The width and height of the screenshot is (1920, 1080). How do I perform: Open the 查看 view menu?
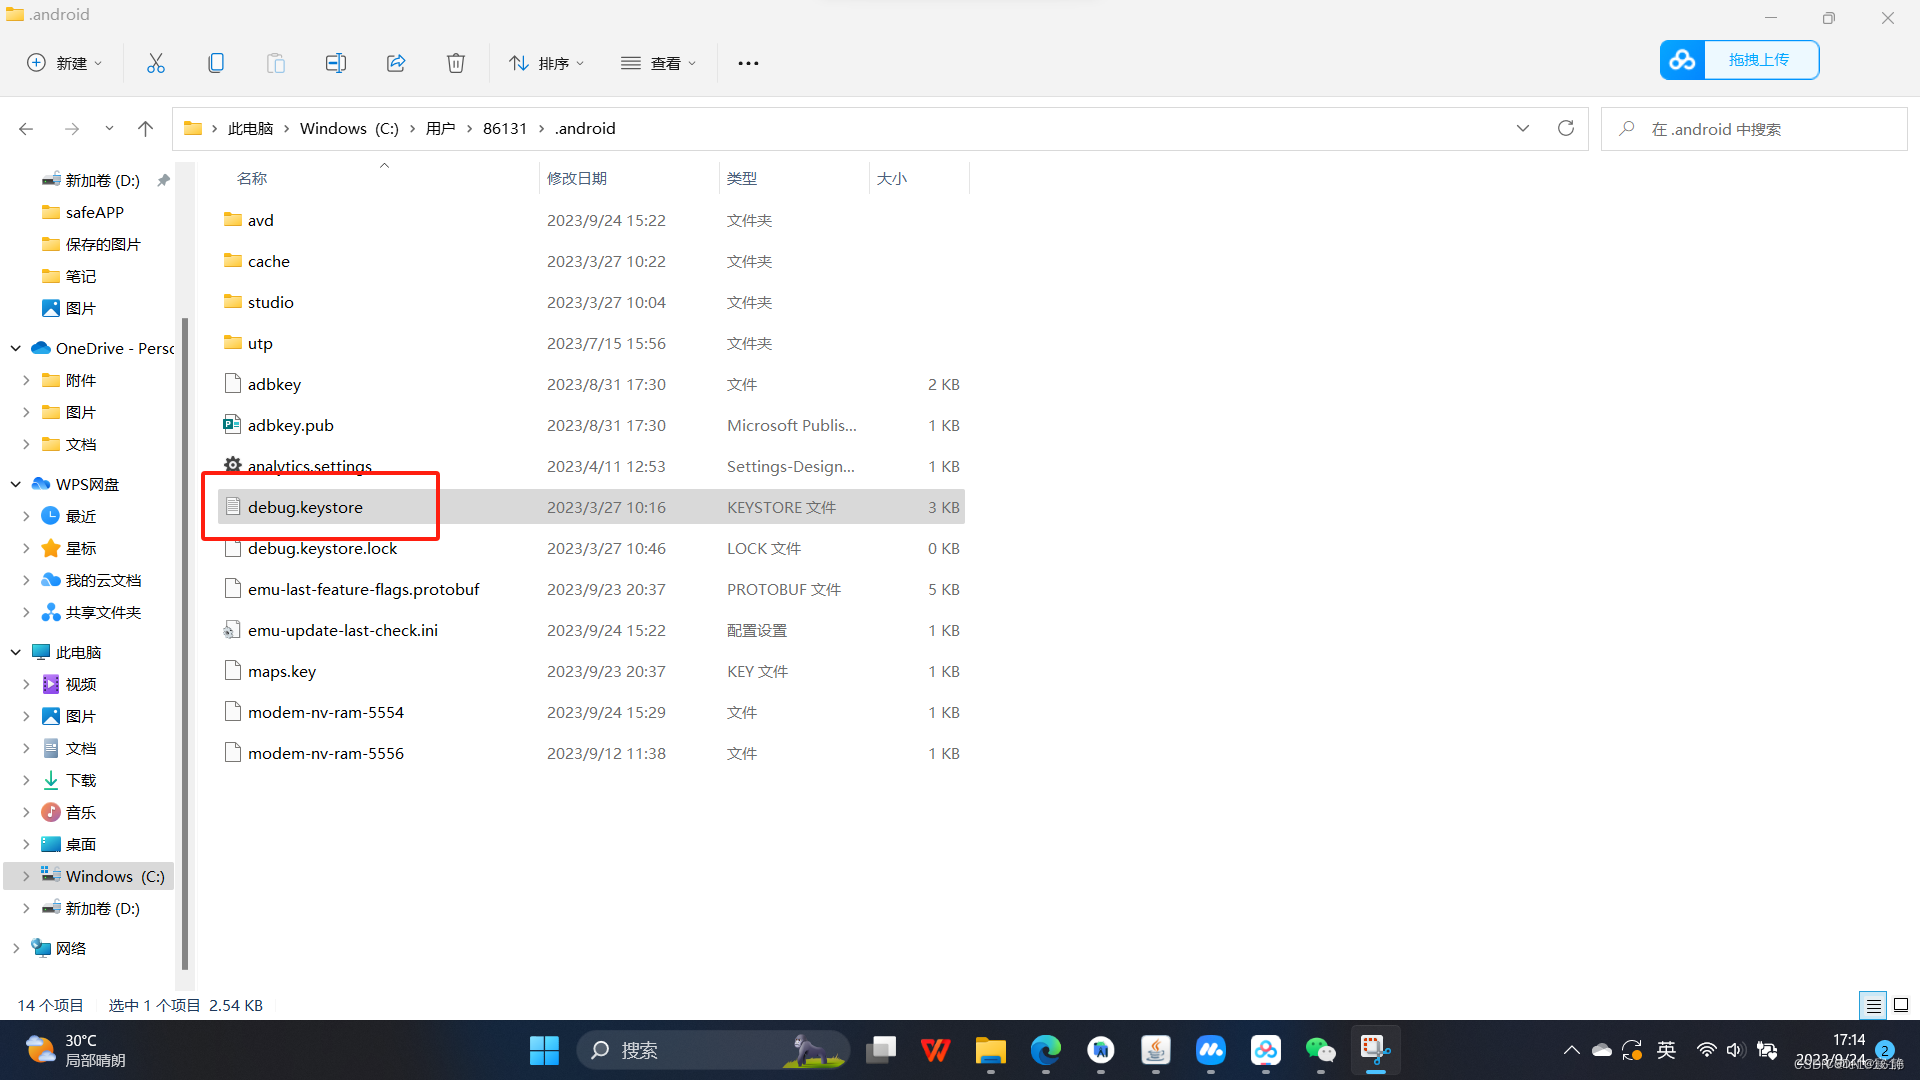658,63
